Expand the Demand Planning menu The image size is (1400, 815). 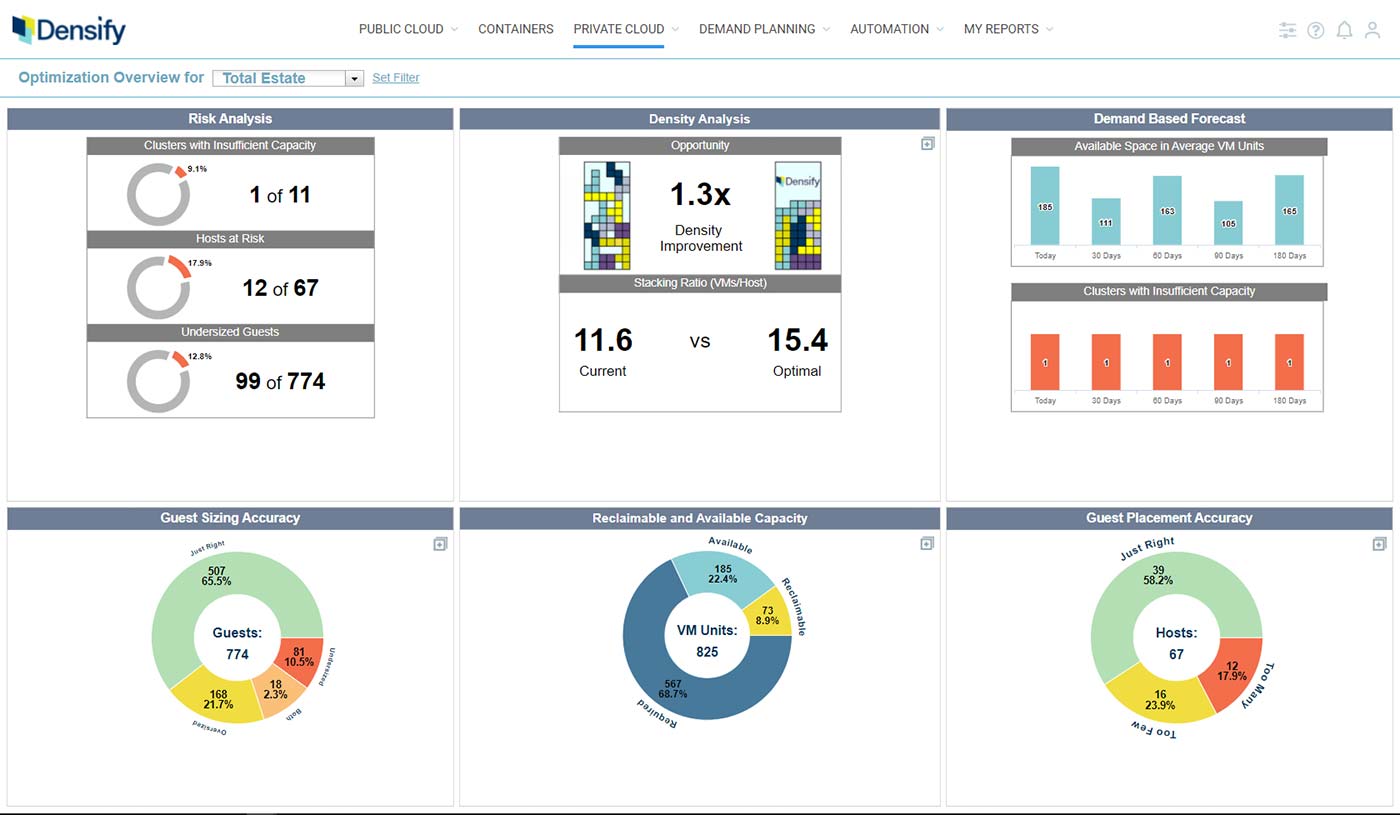tap(764, 29)
